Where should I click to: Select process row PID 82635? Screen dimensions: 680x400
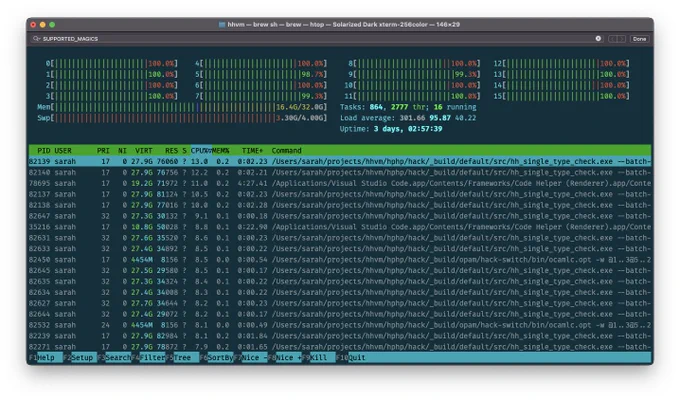340,281
